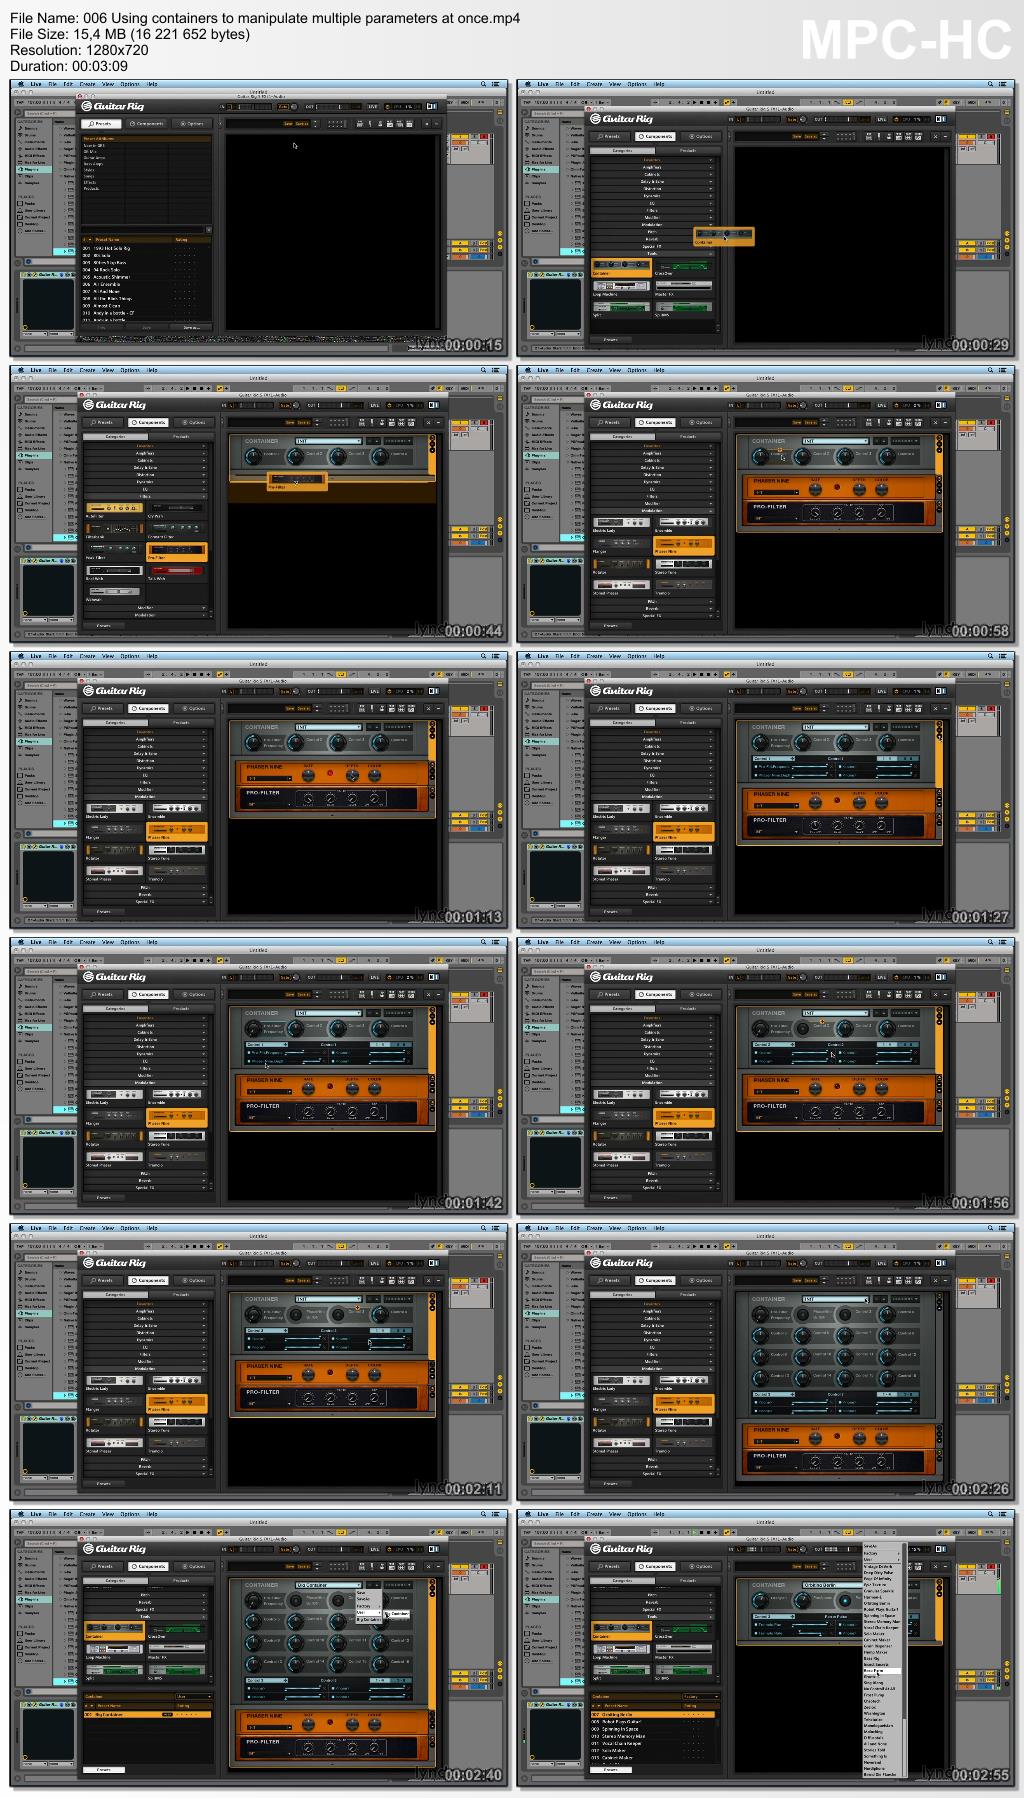Screen dimensions: 1024x1798
Task: Collapse Modulation category in 00:02:26 frame
Action: (x=652, y=1369)
